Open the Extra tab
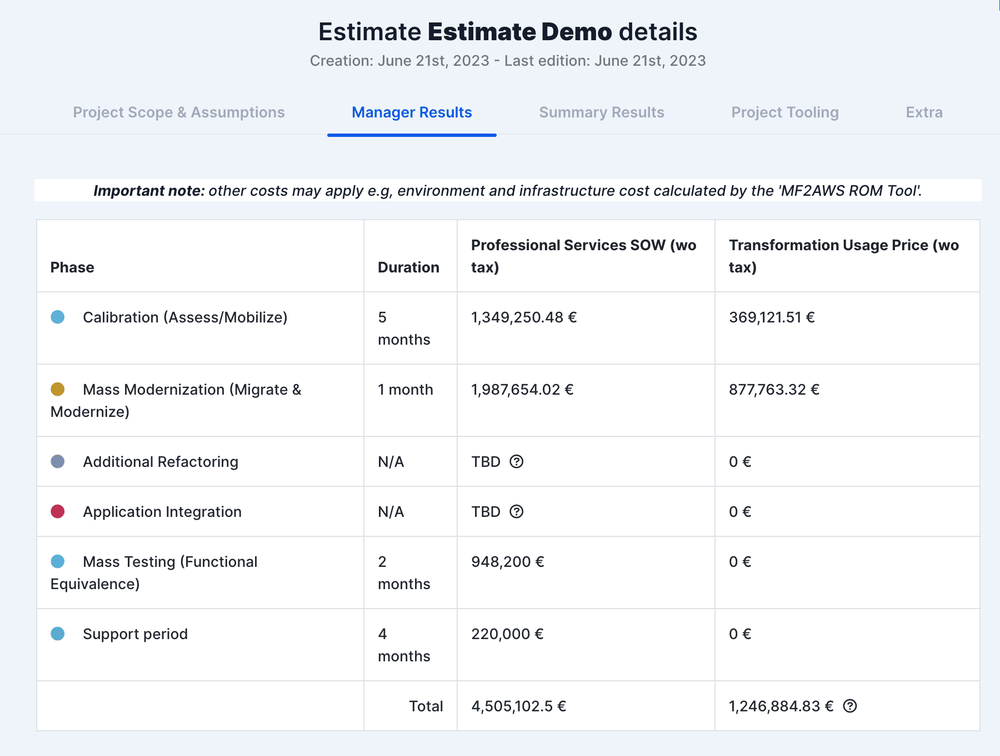Screen dimensions: 1000x756 point(923,112)
